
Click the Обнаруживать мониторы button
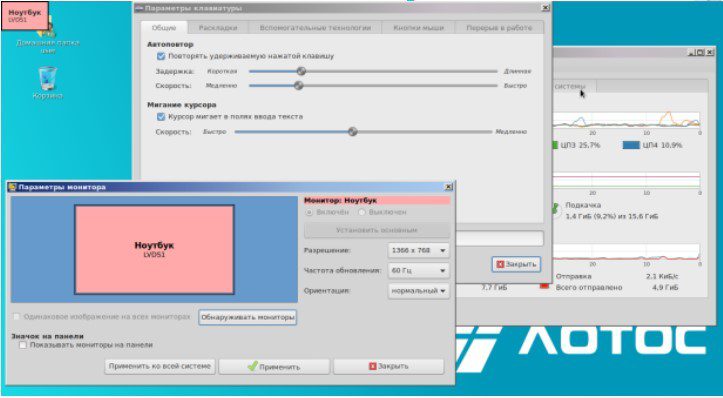tap(248, 317)
